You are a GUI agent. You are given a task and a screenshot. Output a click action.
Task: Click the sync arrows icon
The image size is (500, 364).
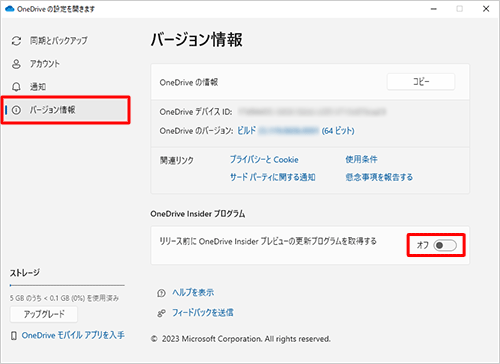coord(16,41)
